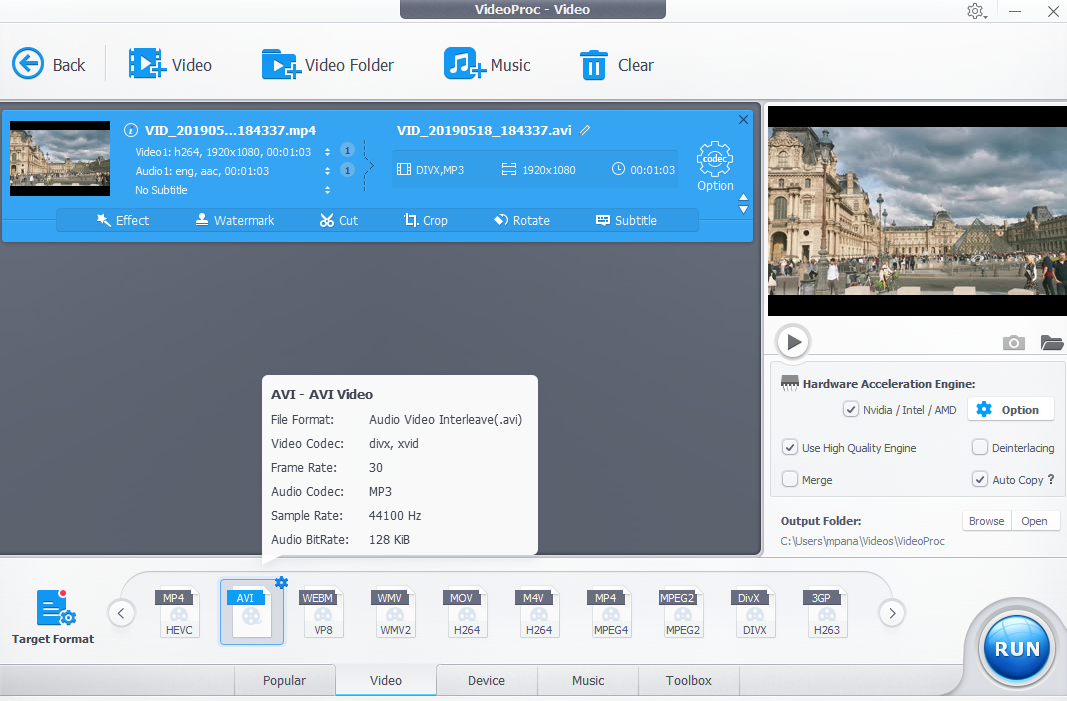Image resolution: width=1067 pixels, height=701 pixels.
Task: Play the video preview
Action: (794, 342)
